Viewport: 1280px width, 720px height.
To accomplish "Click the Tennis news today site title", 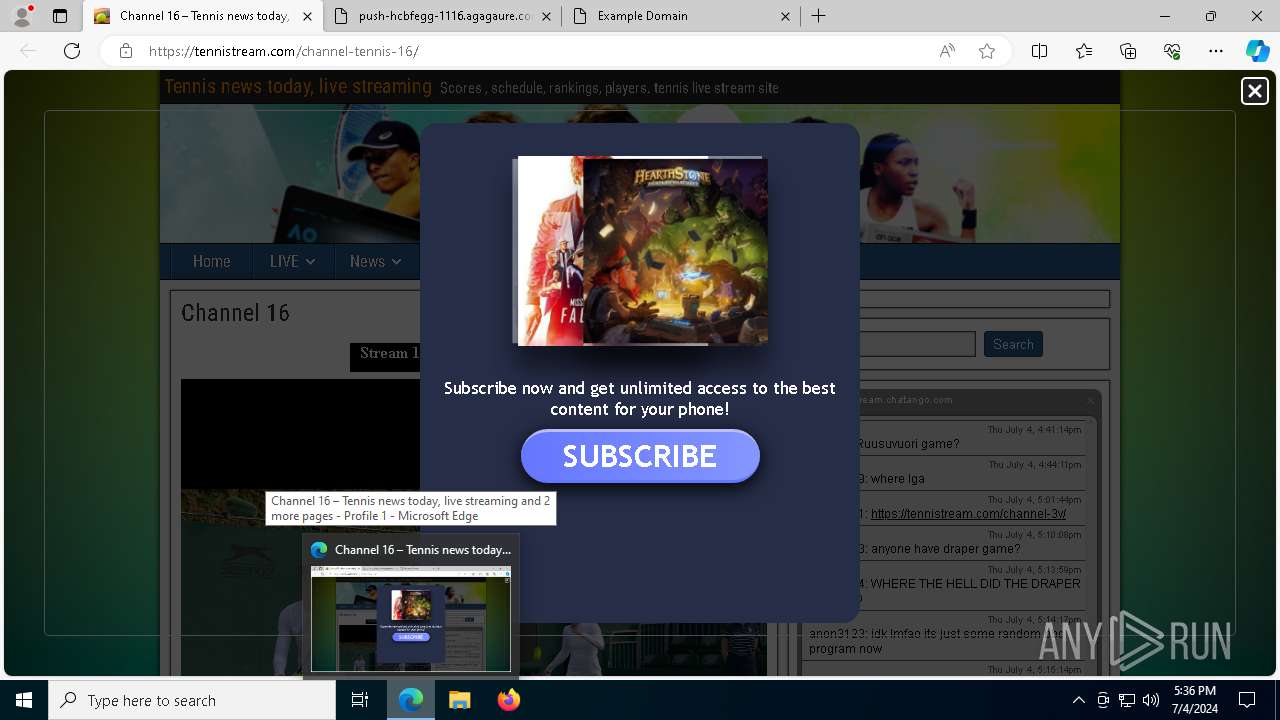I will [298, 87].
